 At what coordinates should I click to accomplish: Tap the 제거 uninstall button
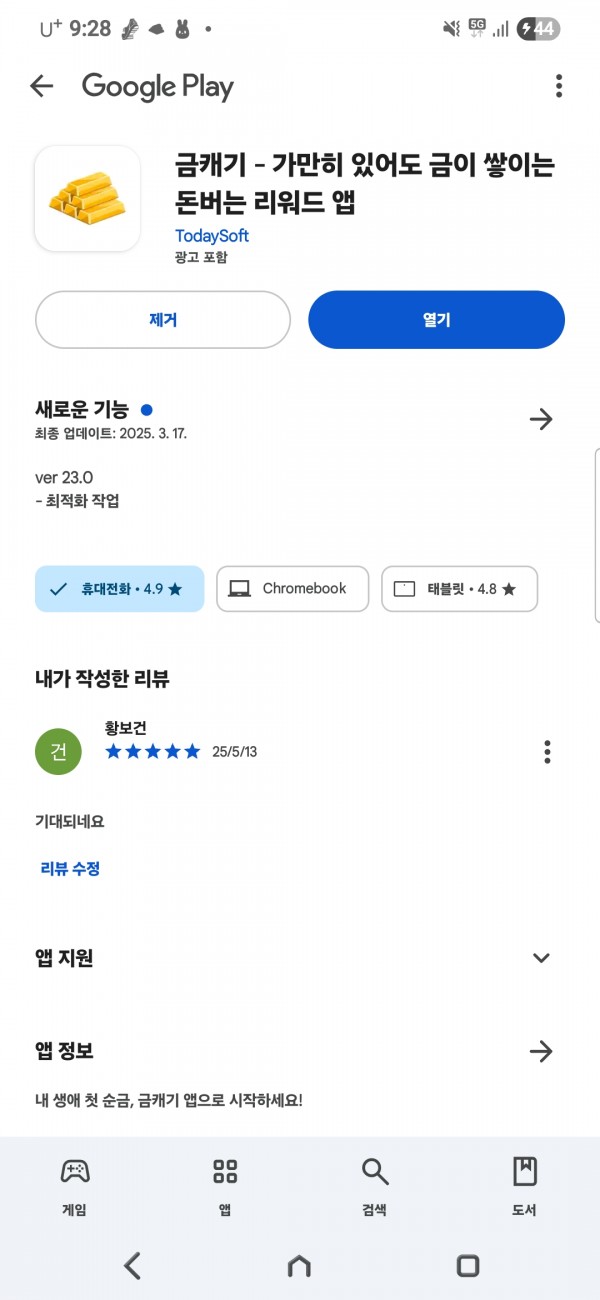pos(163,320)
